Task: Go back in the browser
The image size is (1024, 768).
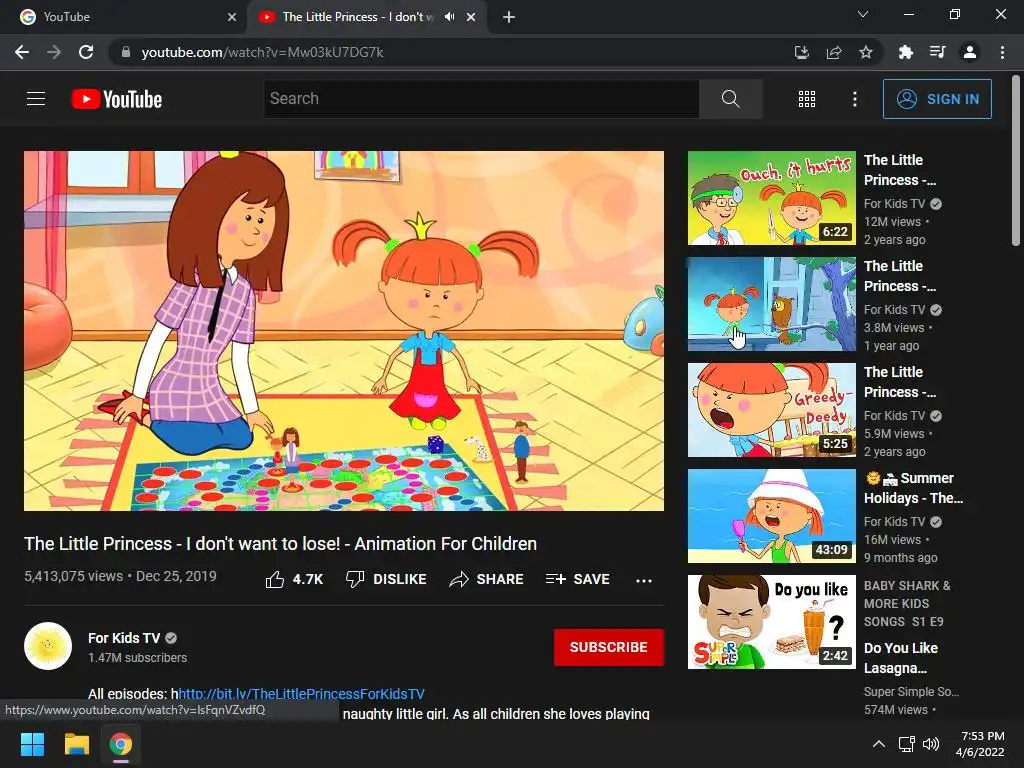Action: pos(22,52)
